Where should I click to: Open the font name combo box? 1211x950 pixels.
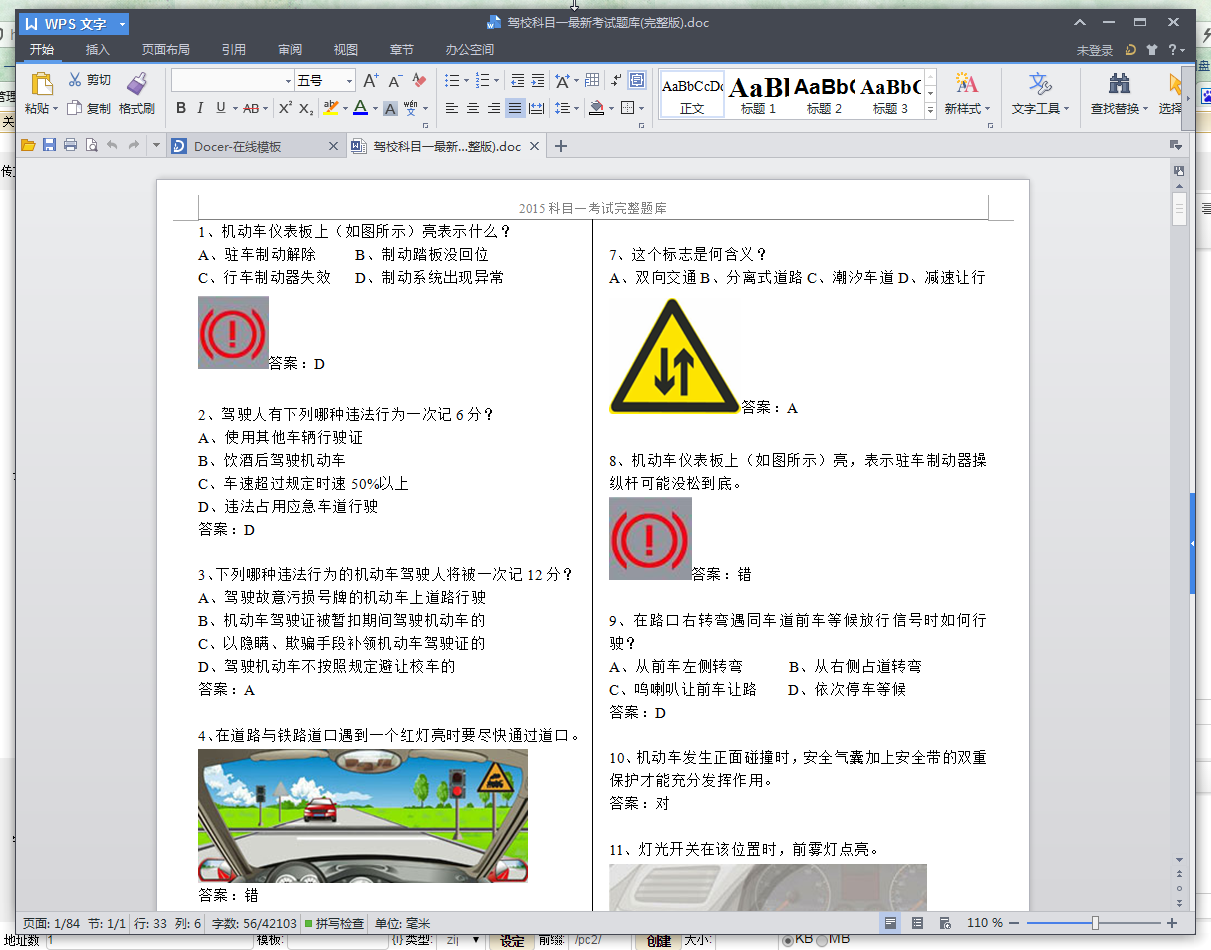(x=232, y=80)
